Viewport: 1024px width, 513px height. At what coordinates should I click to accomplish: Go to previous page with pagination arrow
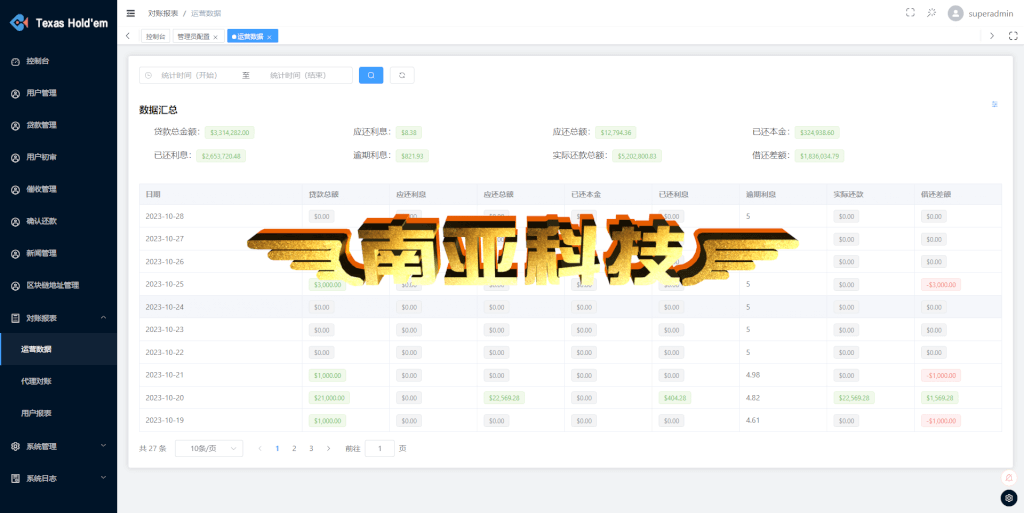coord(261,448)
